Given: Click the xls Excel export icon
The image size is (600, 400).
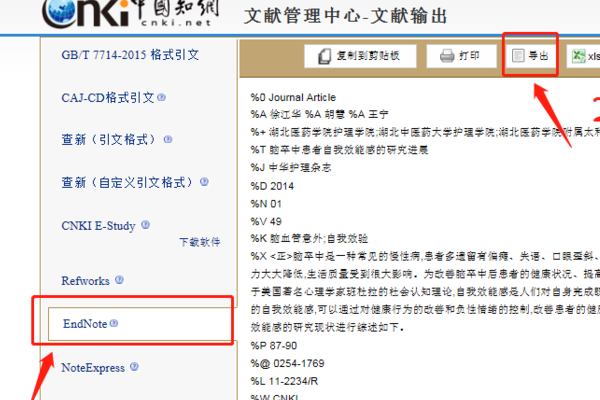Looking at the screenshot, I should tap(579, 56).
